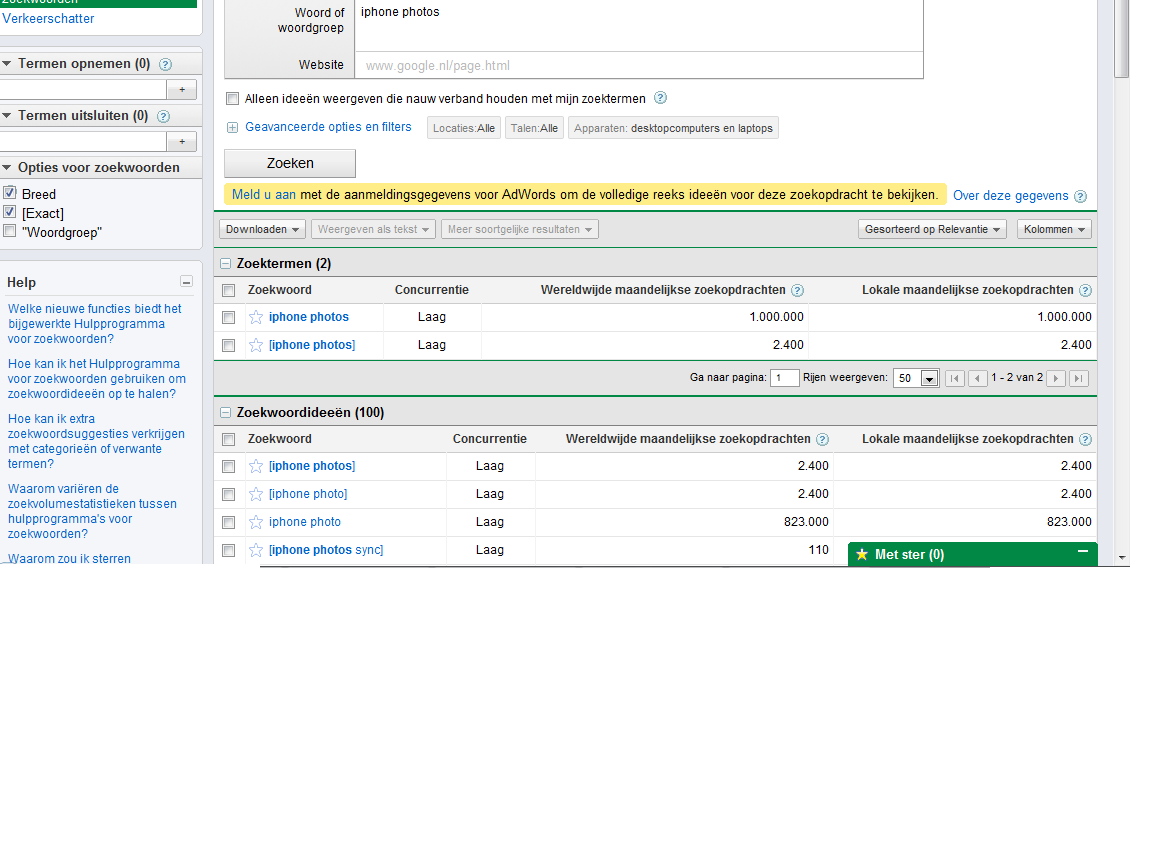Open the Kolommen dropdown
Image resolution: width=1152 pixels, height=864 pixels.
(x=1054, y=229)
